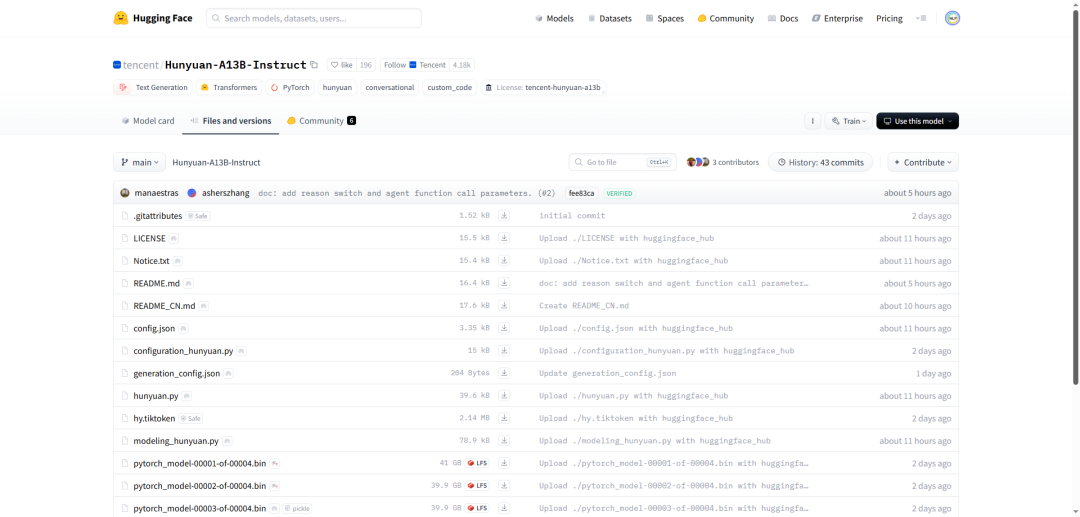Download Notice.txt with download icon

coord(504,261)
